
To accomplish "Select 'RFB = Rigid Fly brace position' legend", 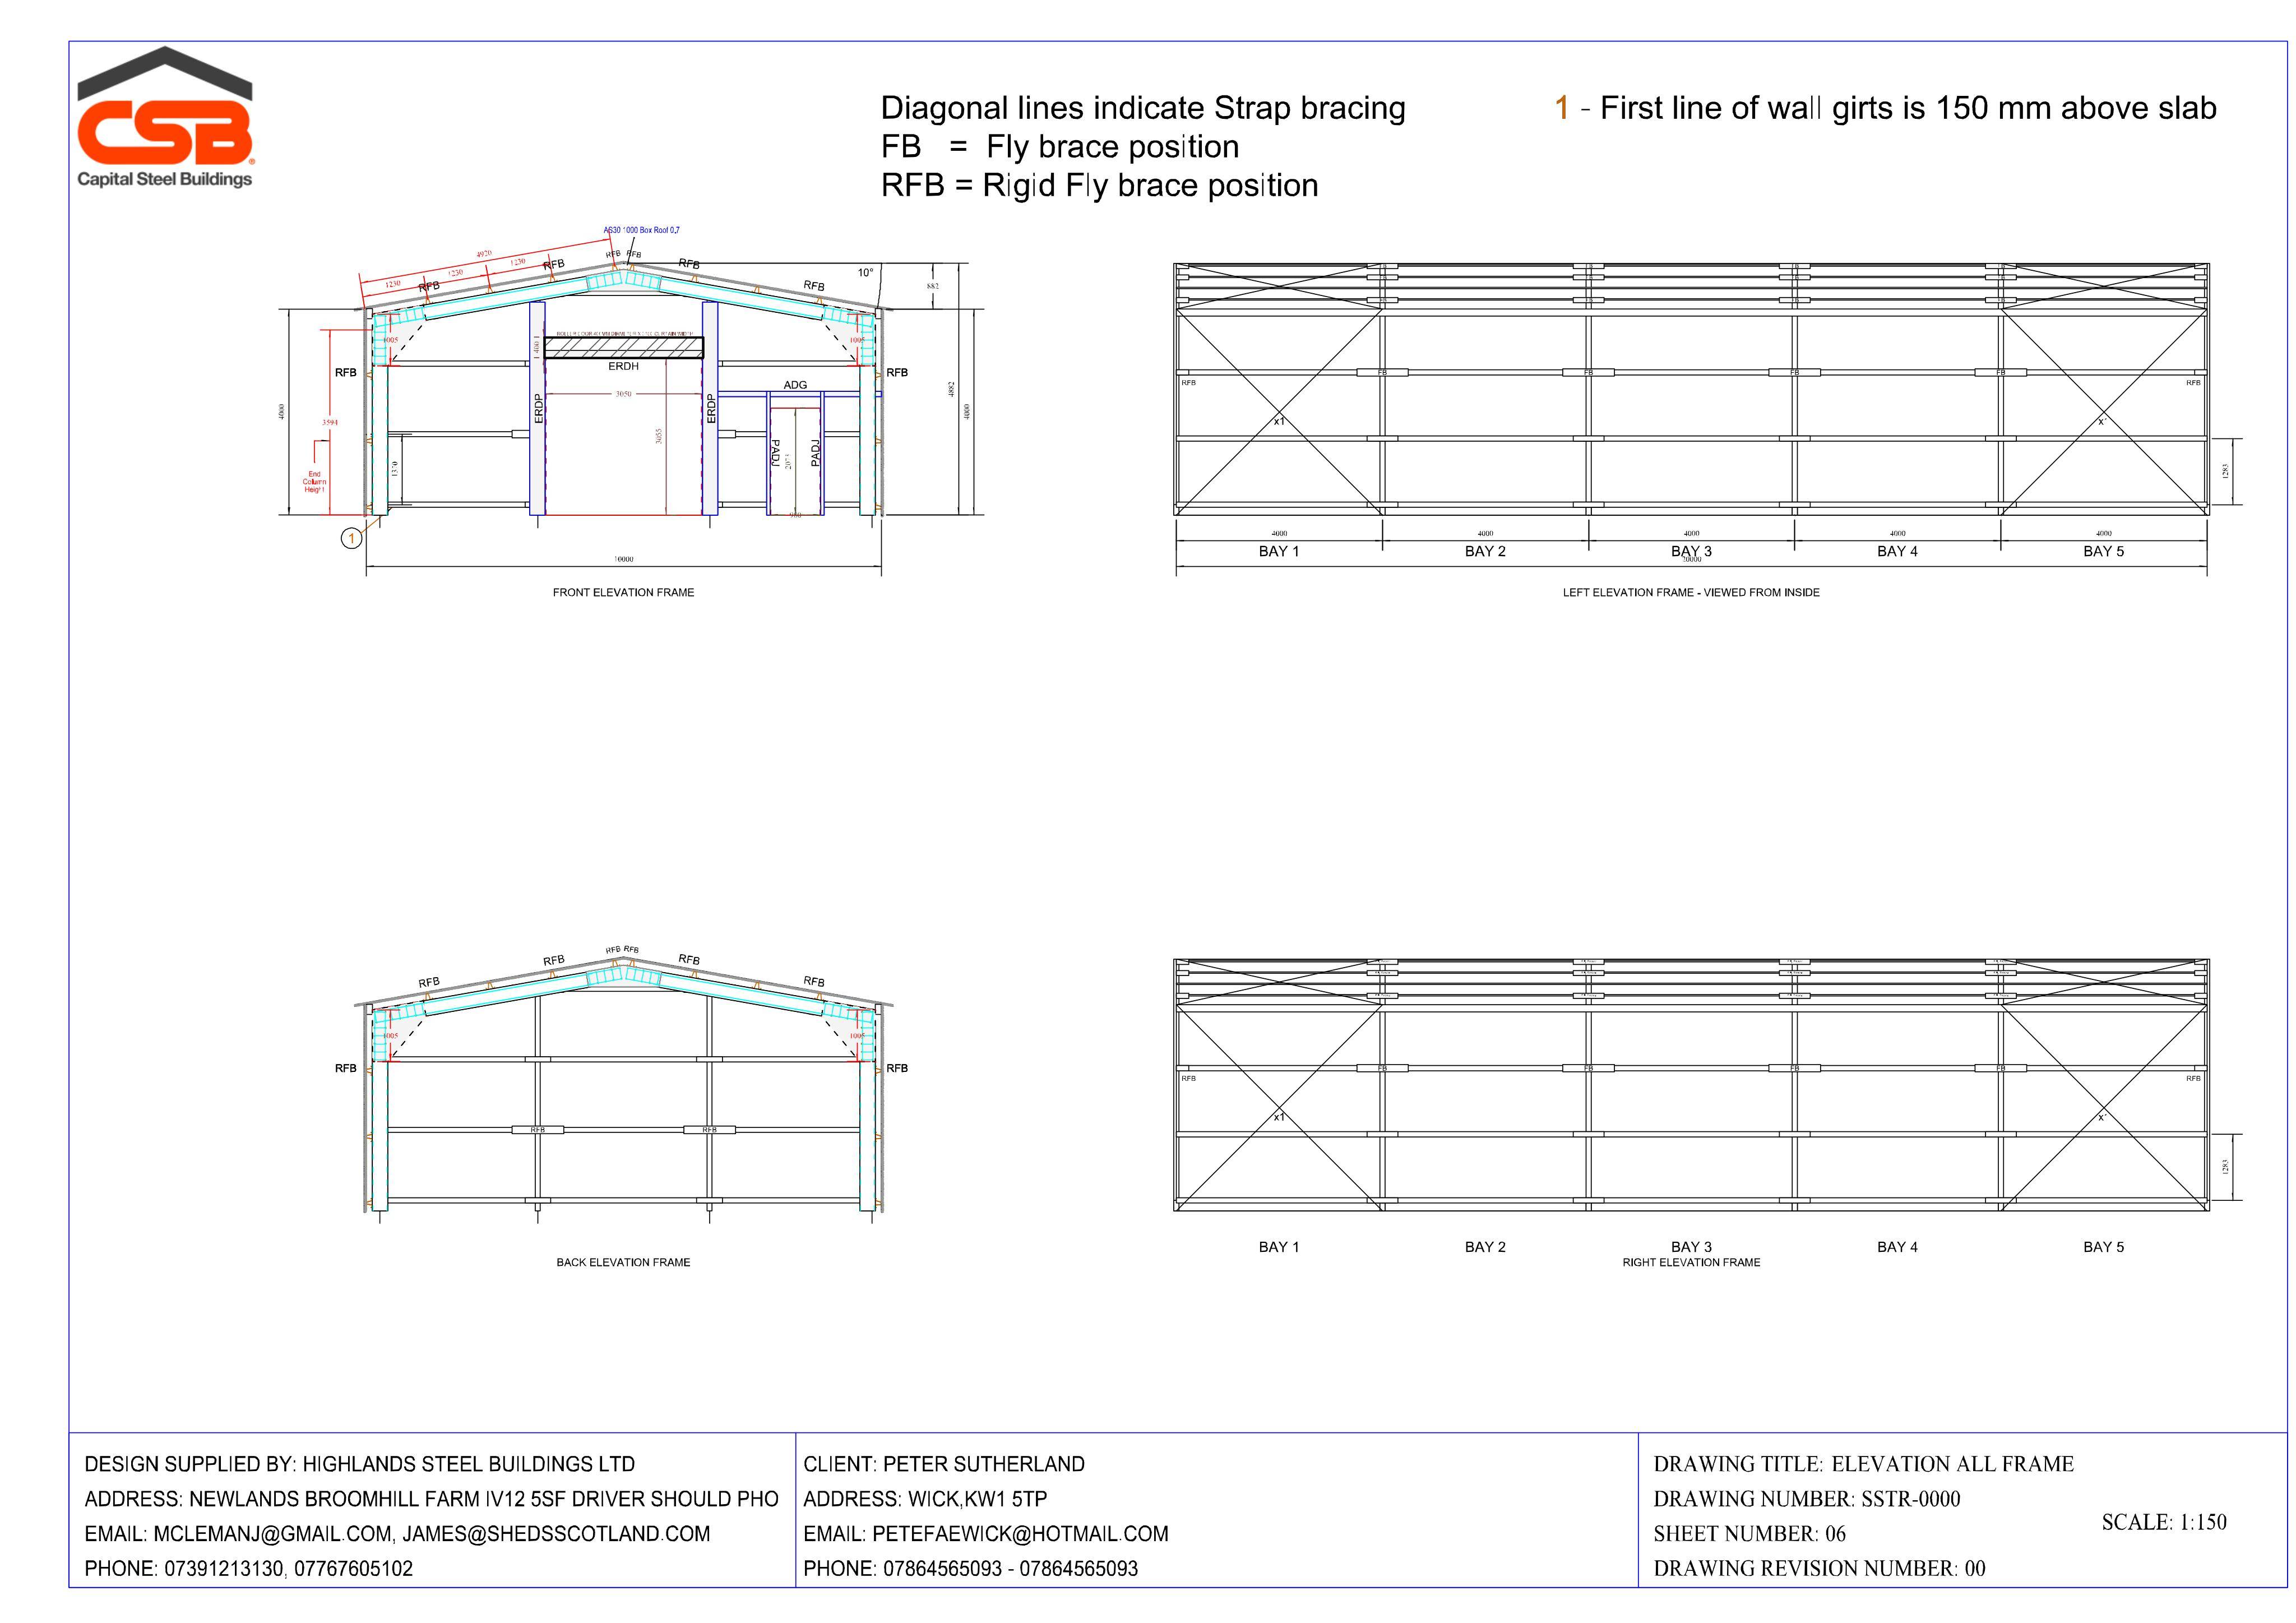I will pos(1099,186).
